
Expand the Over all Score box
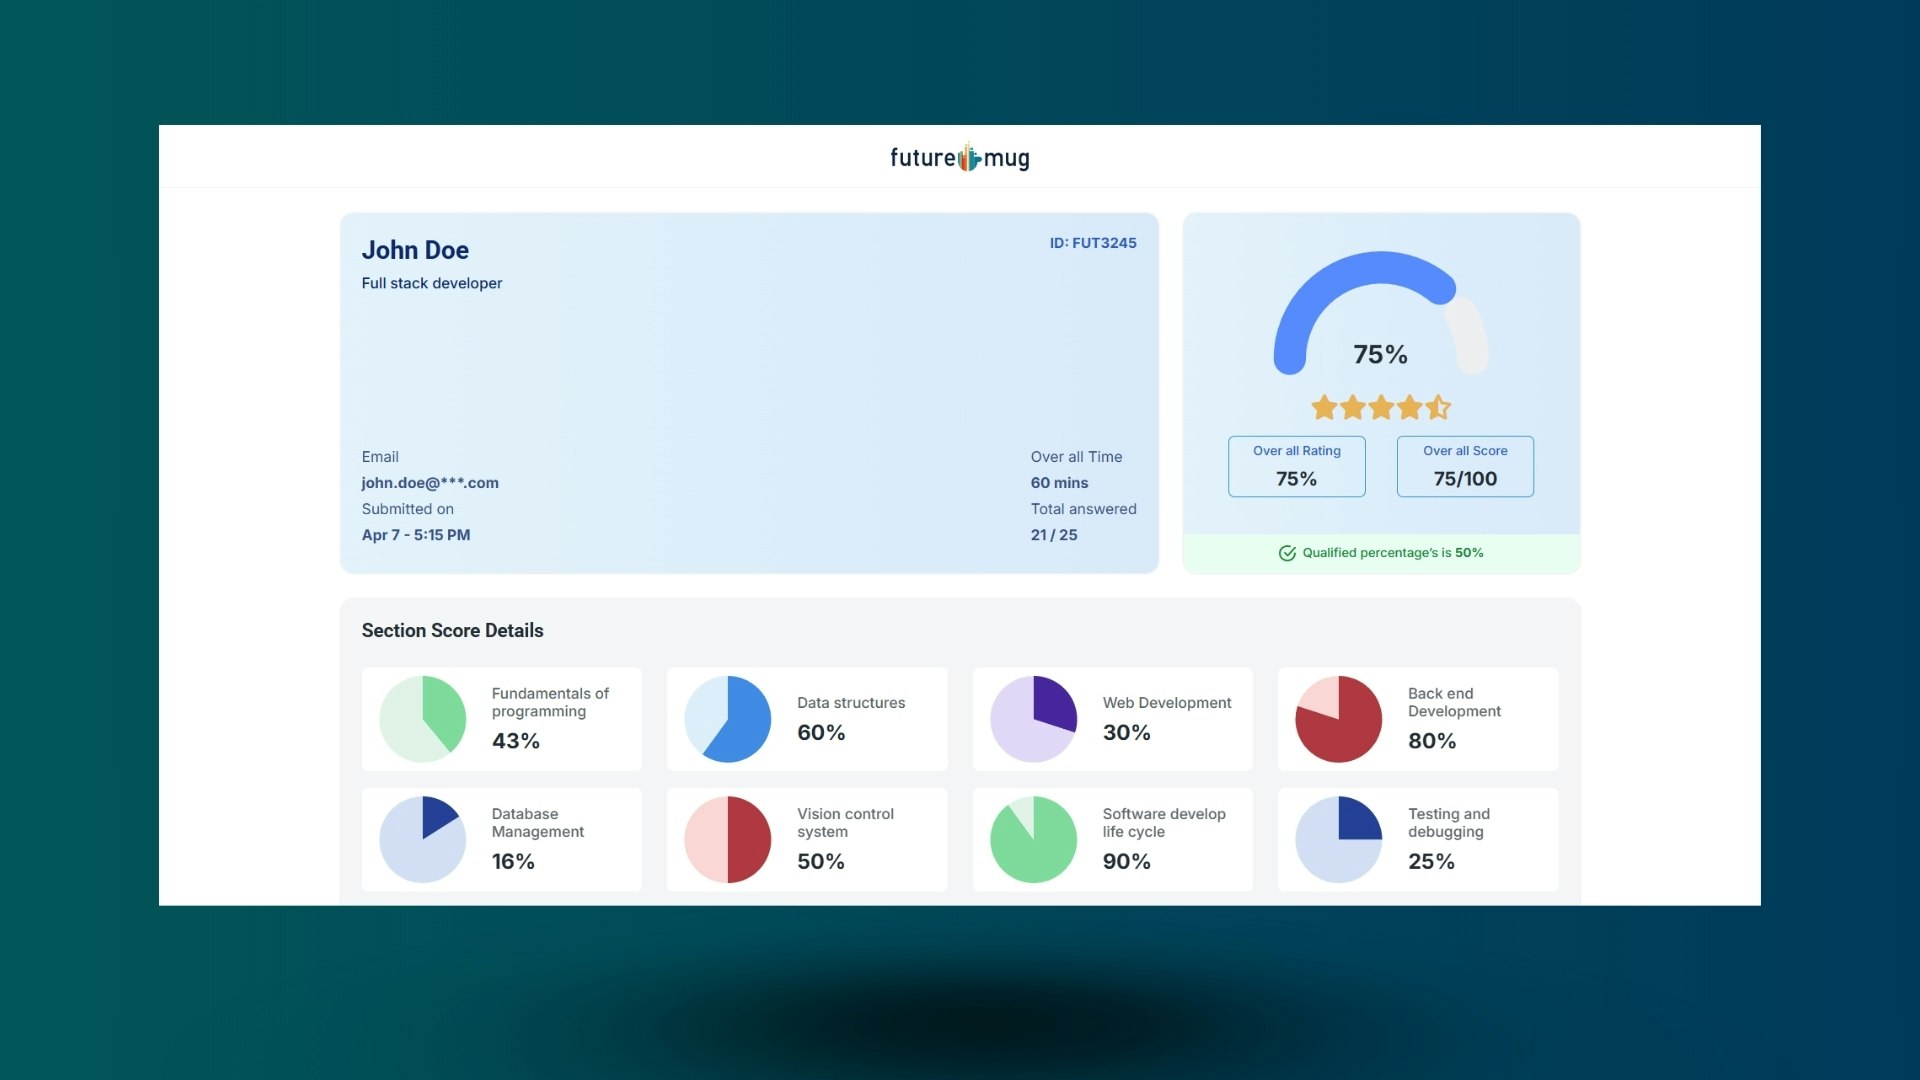1464,466
